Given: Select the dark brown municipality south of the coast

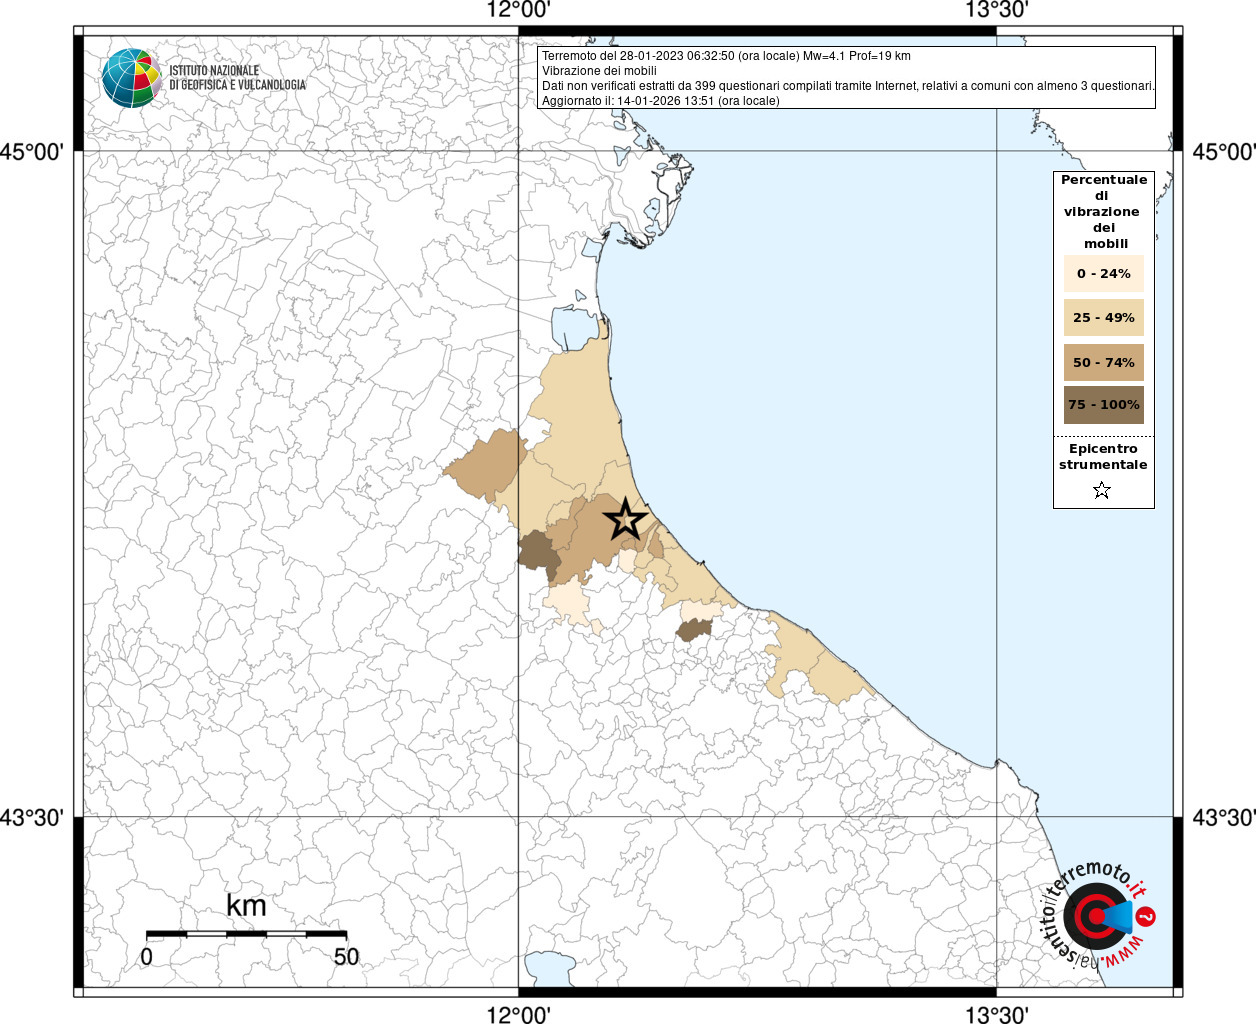Looking at the screenshot, I should pos(693,630).
